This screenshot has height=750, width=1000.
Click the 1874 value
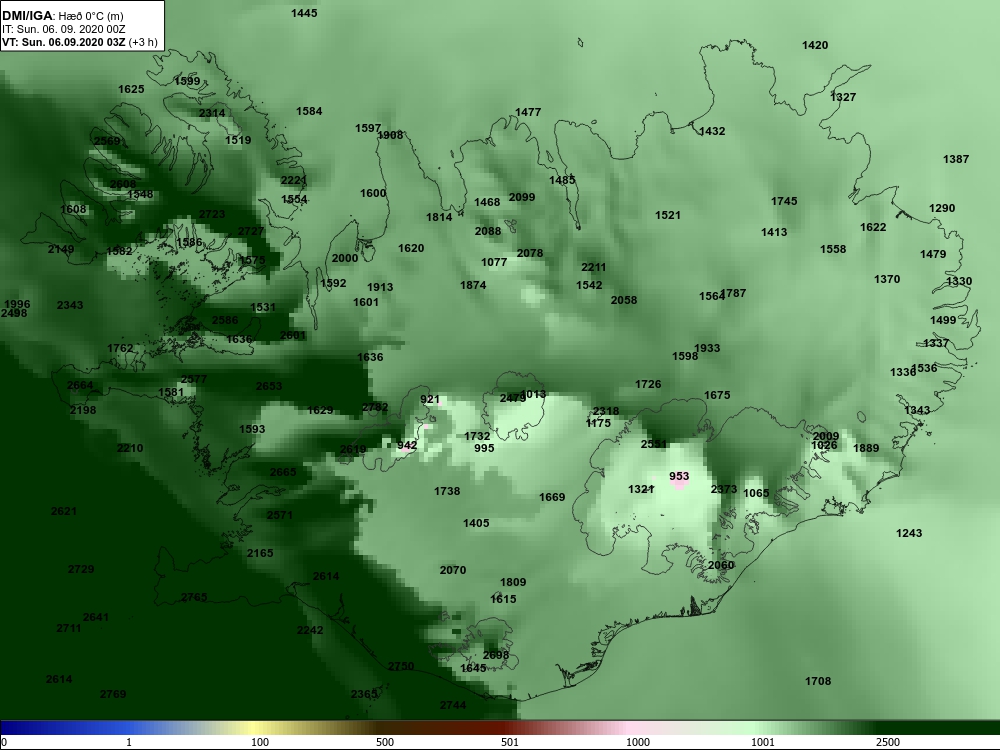click(473, 285)
